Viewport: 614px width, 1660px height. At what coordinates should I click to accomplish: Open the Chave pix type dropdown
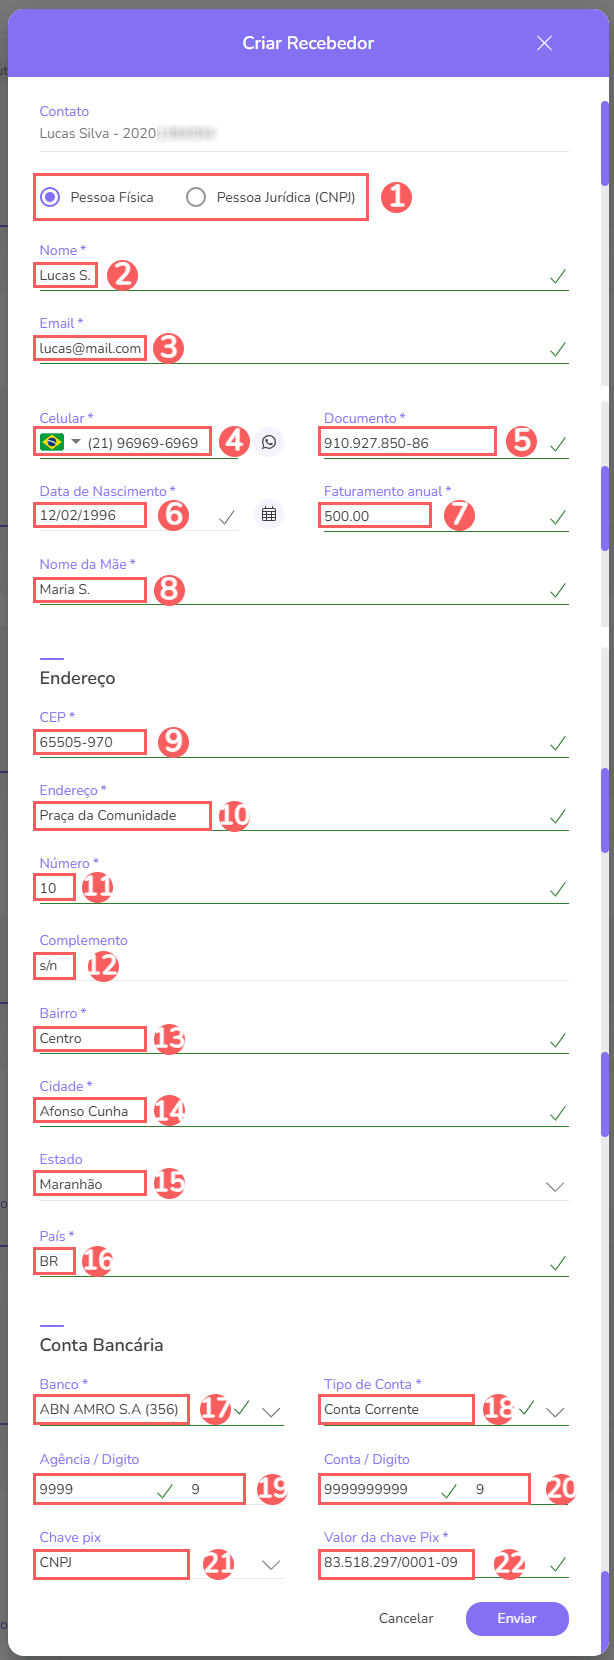click(271, 1564)
